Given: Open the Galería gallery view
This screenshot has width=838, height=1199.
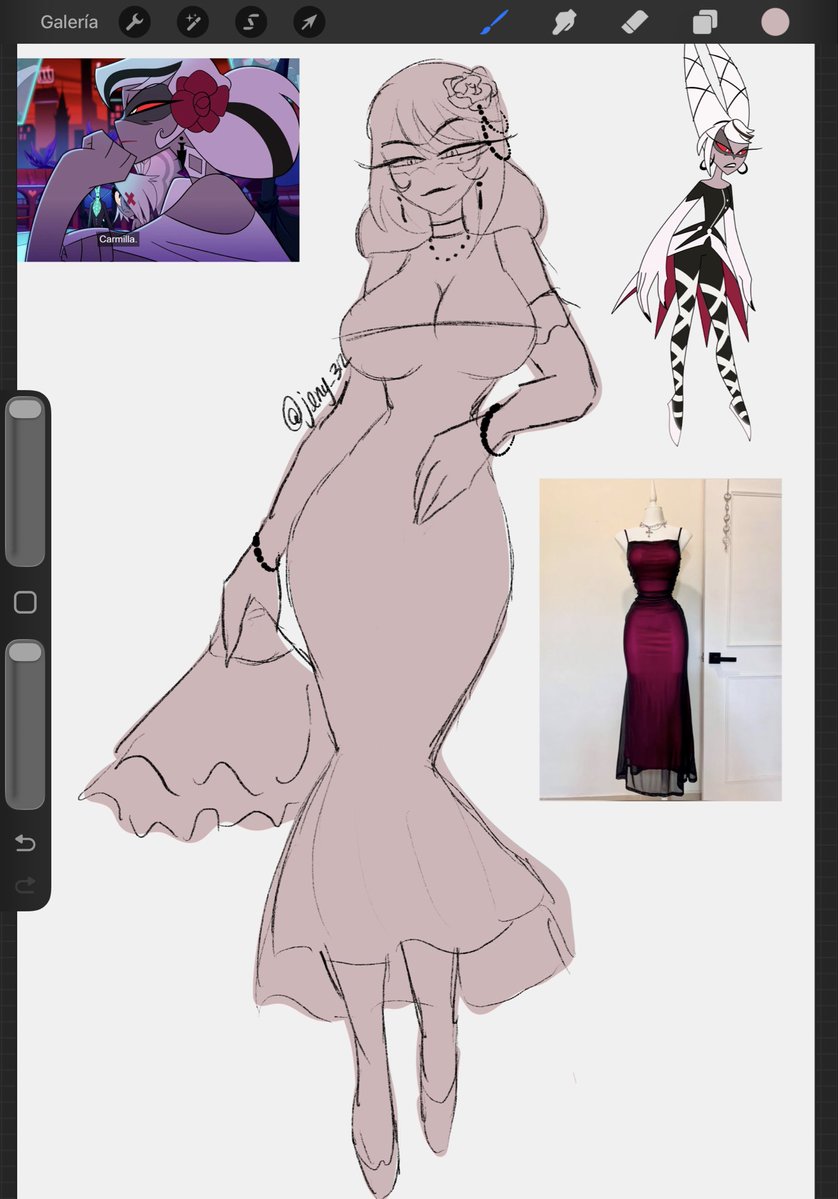Looking at the screenshot, I should [69, 22].
